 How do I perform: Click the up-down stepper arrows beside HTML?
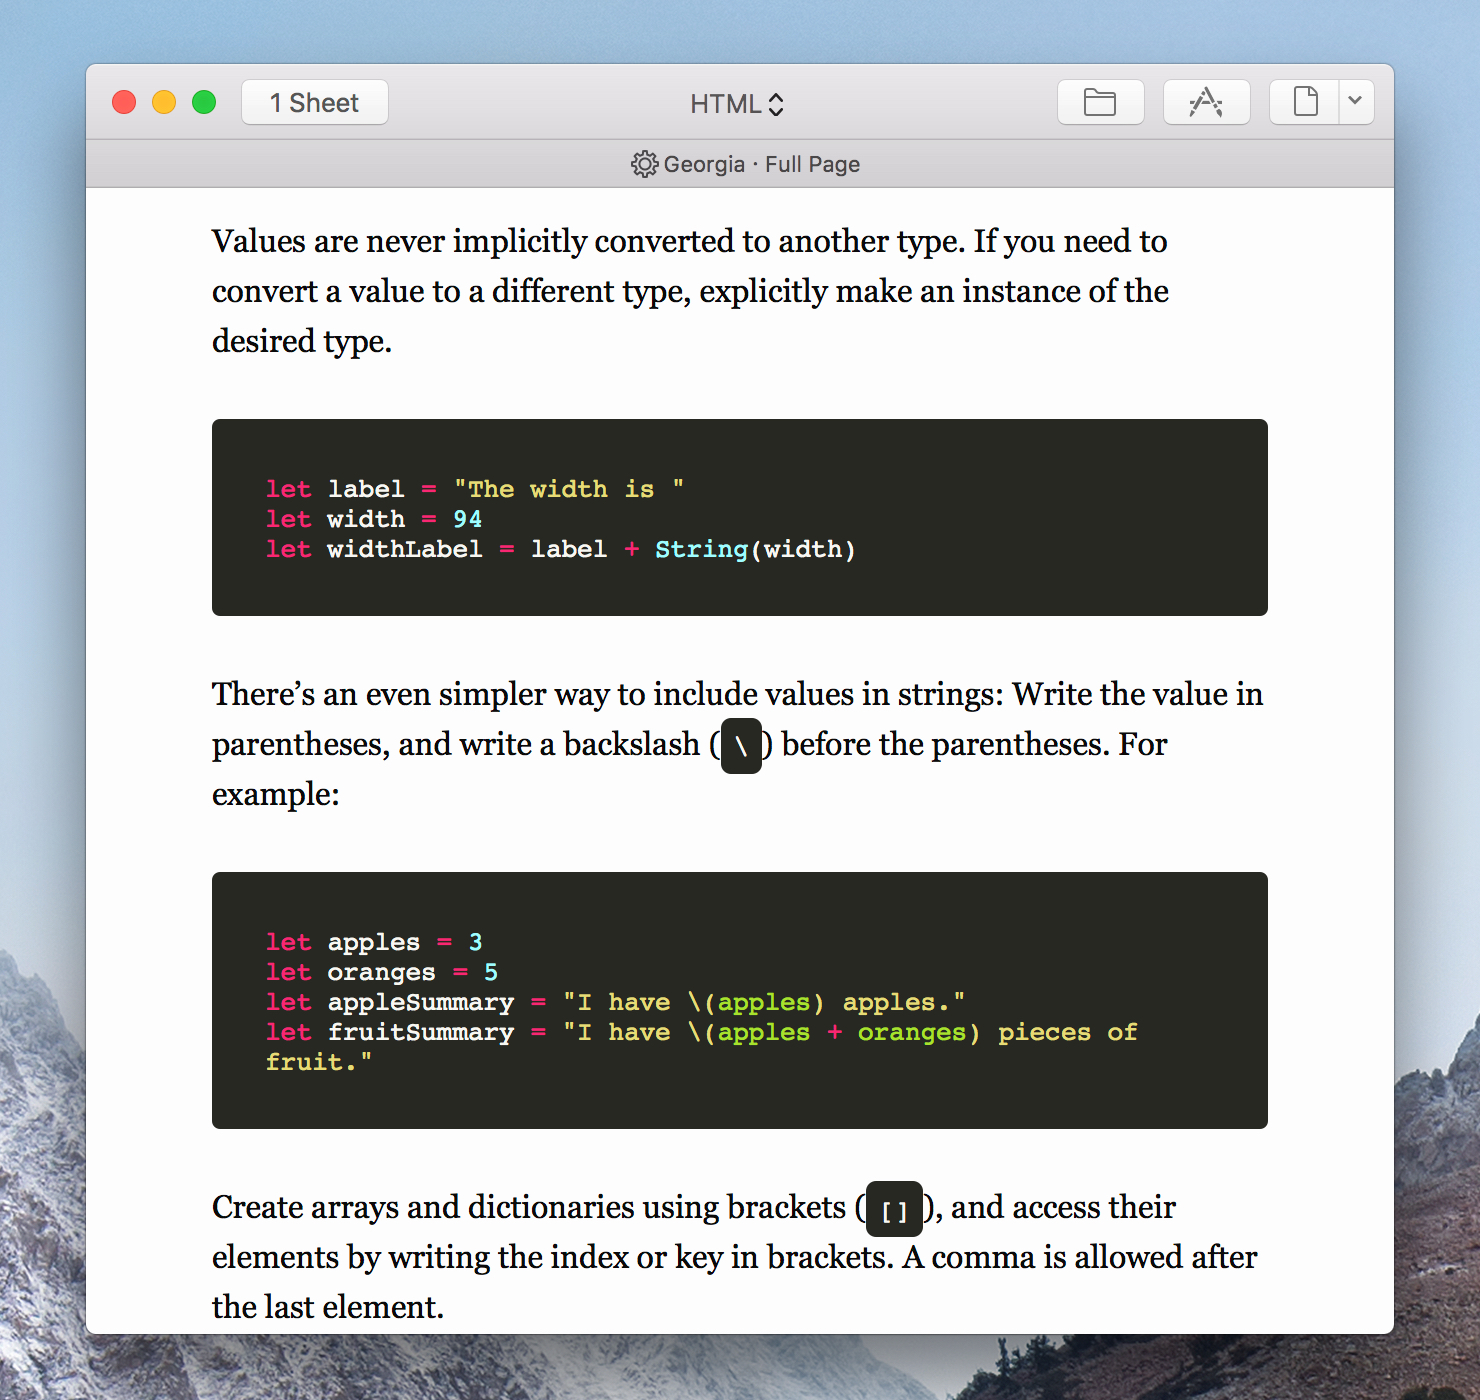click(777, 103)
